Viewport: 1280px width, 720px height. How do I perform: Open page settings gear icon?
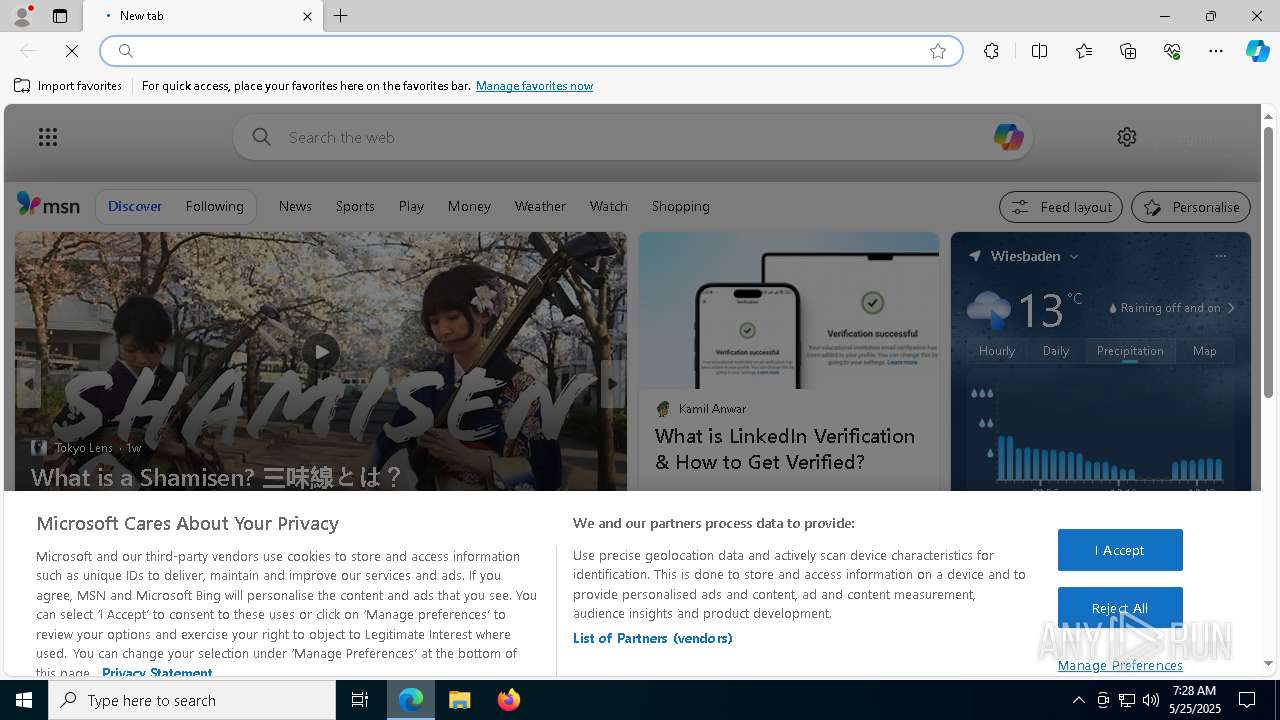point(1127,137)
